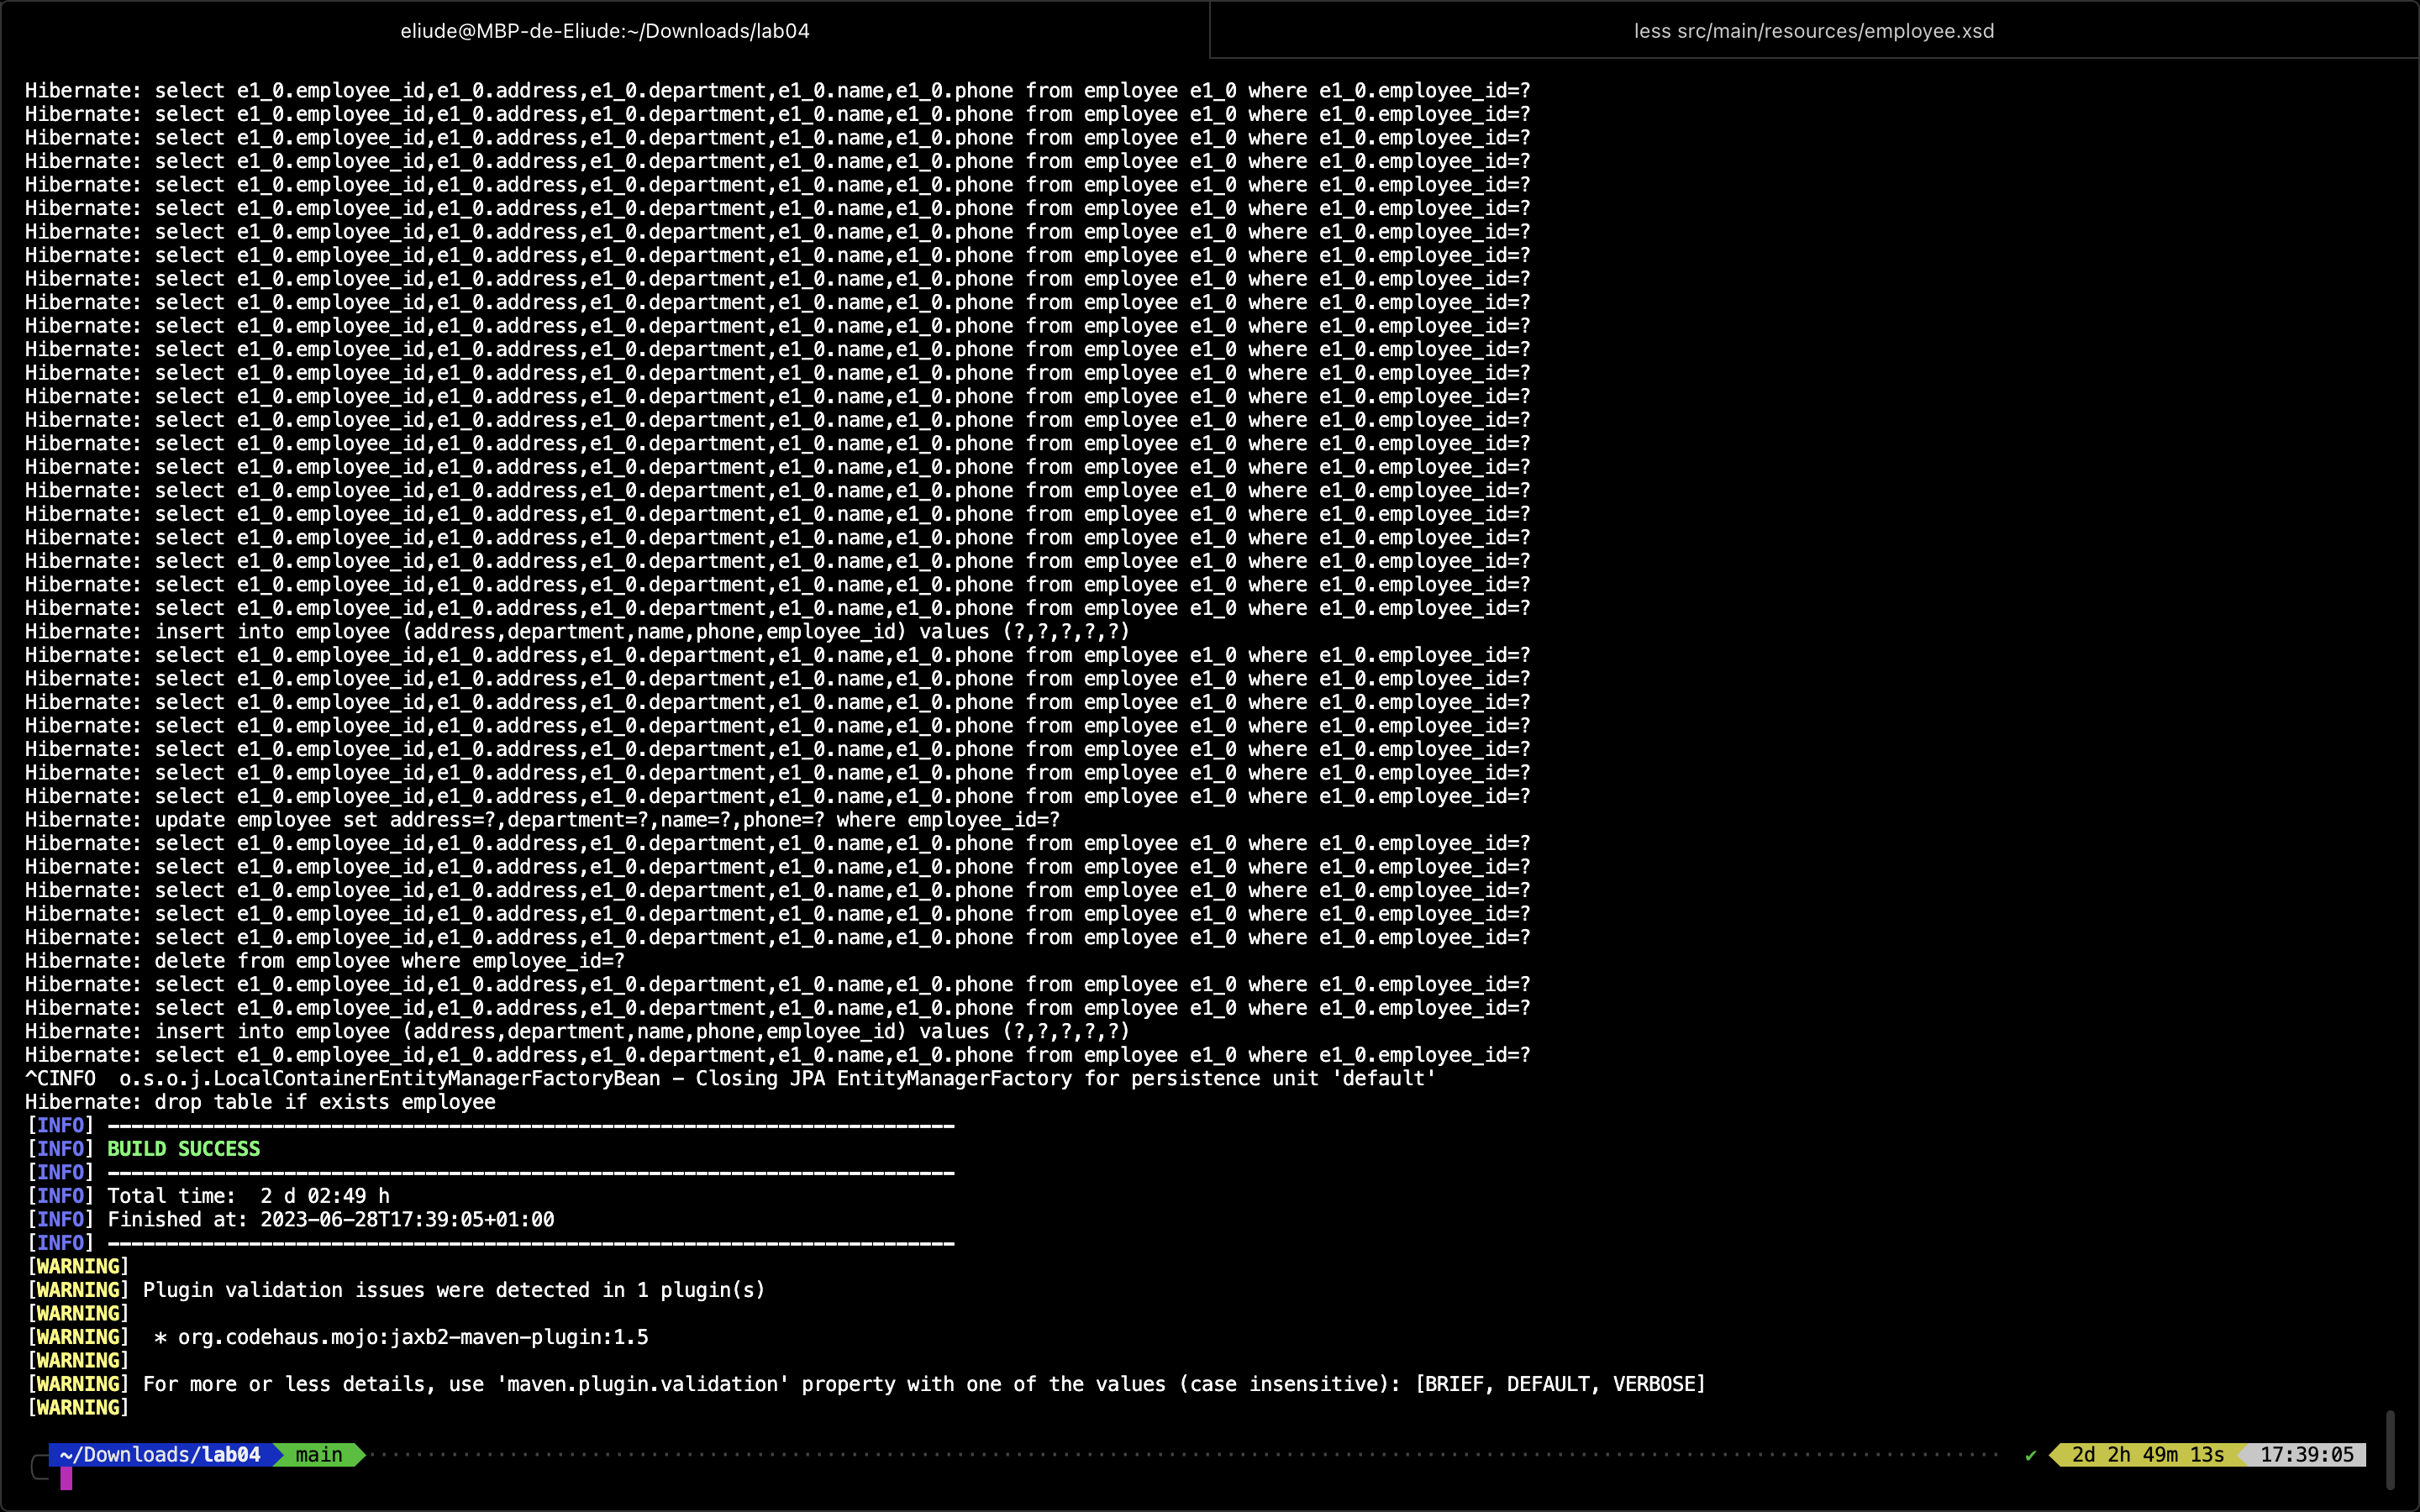Switch to the lab04 terminal tab

(x=605, y=31)
